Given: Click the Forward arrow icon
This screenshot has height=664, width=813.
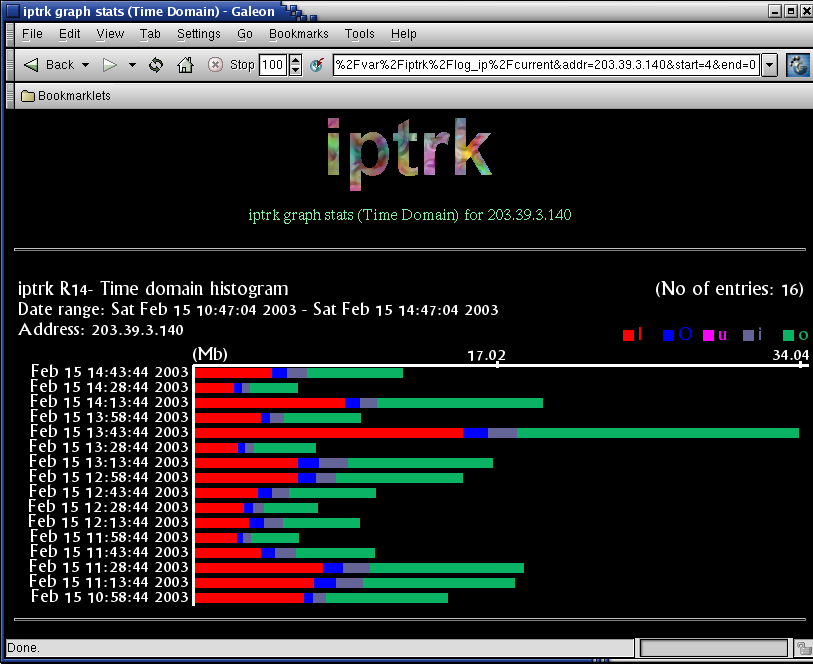Looking at the screenshot, I should point(109,65).
